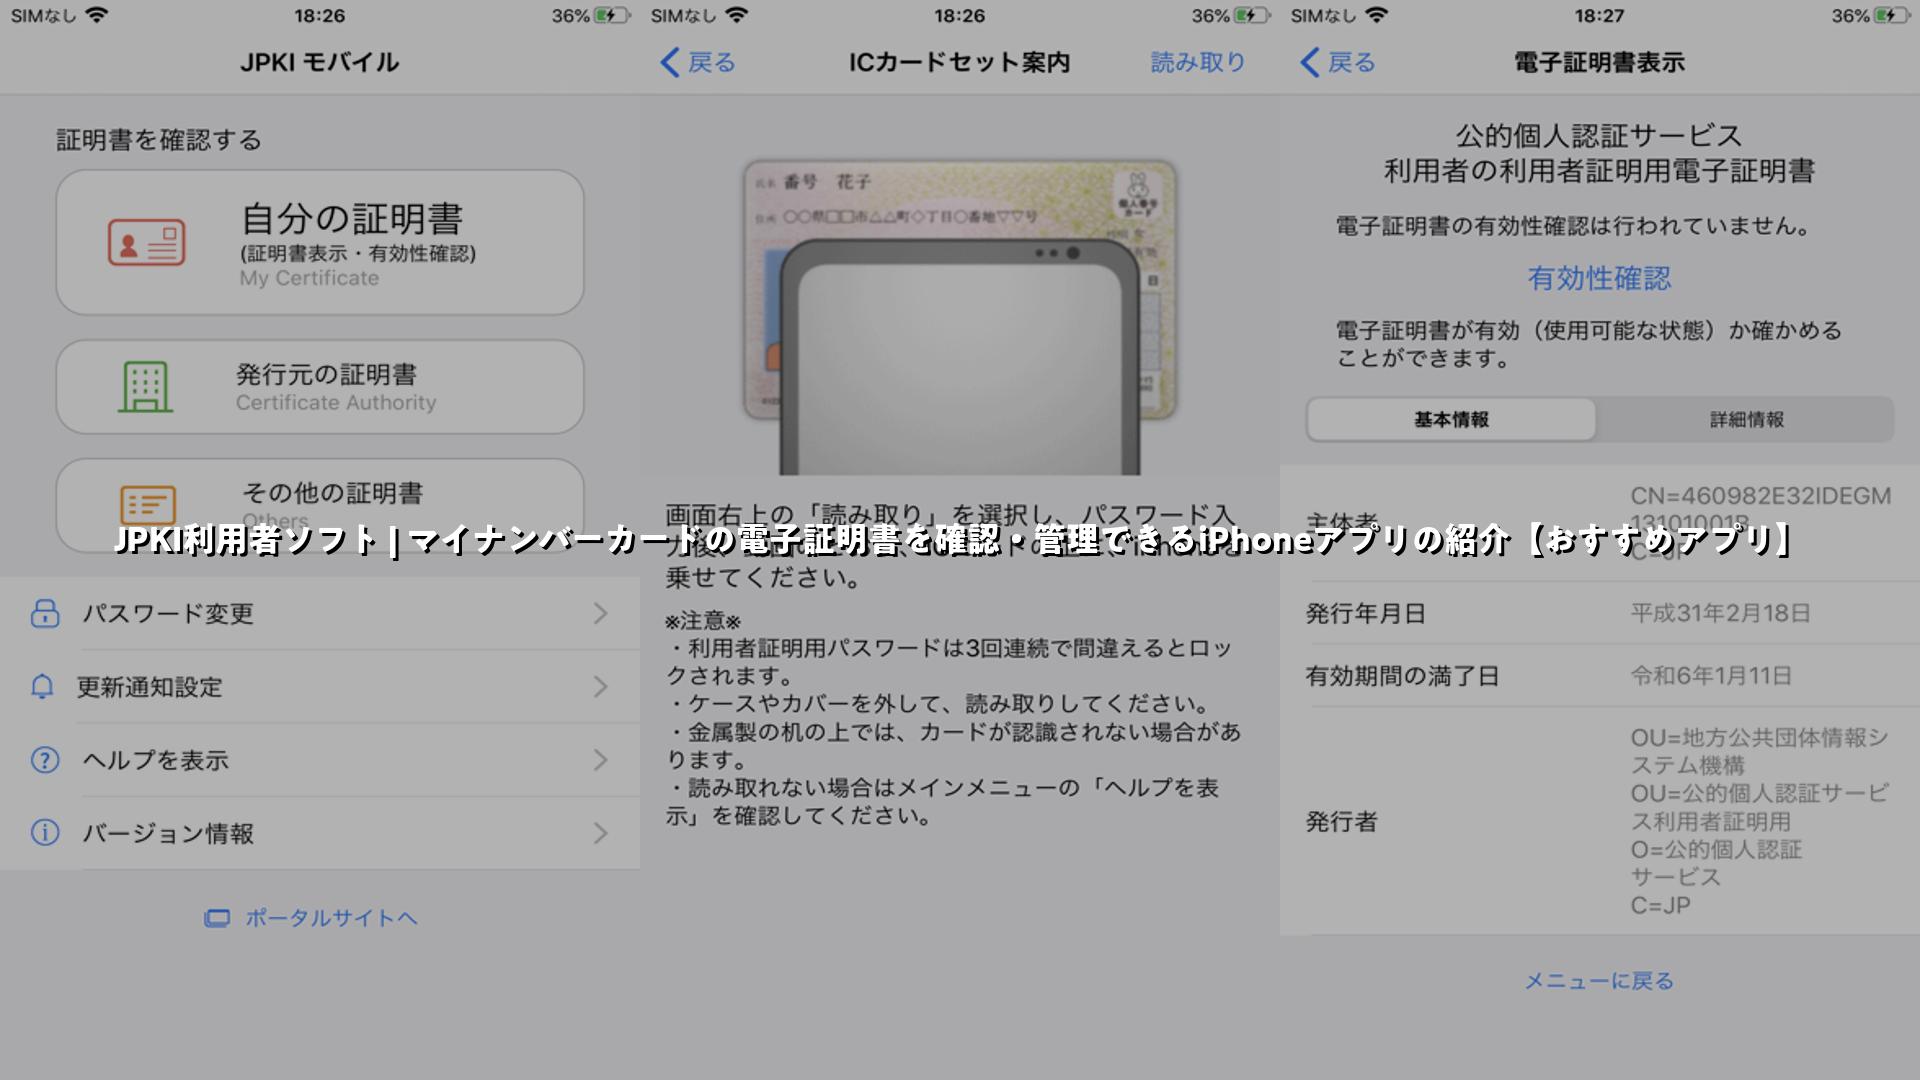Select the パスワード変更 menu row

click(320, 613)
